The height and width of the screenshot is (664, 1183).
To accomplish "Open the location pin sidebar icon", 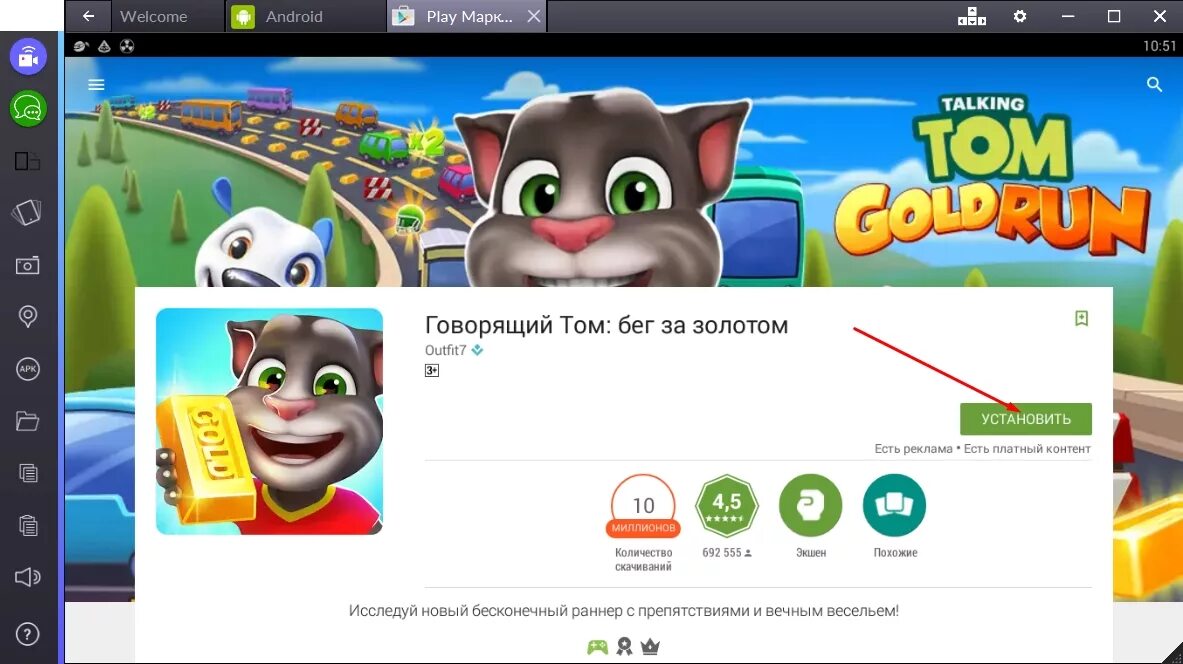I will pos(28,316).
